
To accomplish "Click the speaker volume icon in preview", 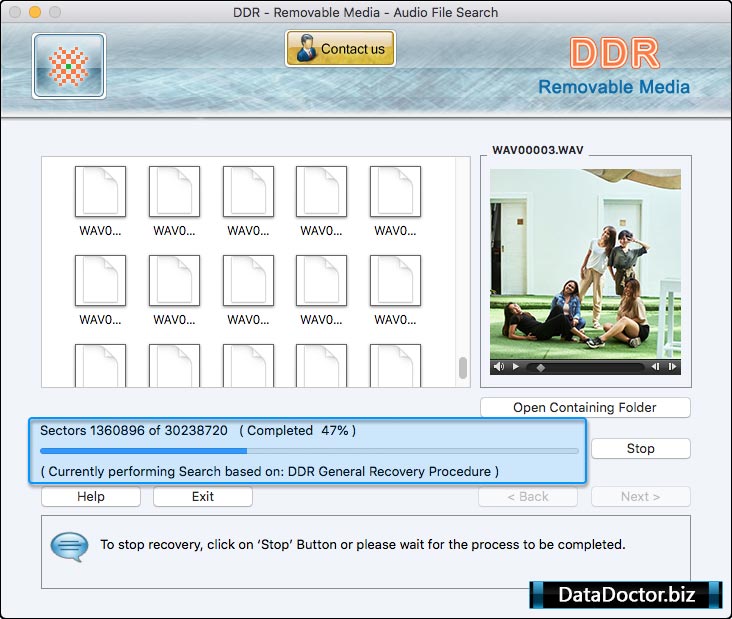I will [499, 366].
